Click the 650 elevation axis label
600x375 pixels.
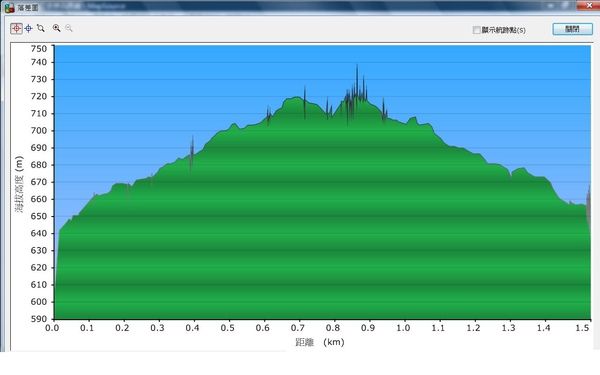(x=39, y=216)
